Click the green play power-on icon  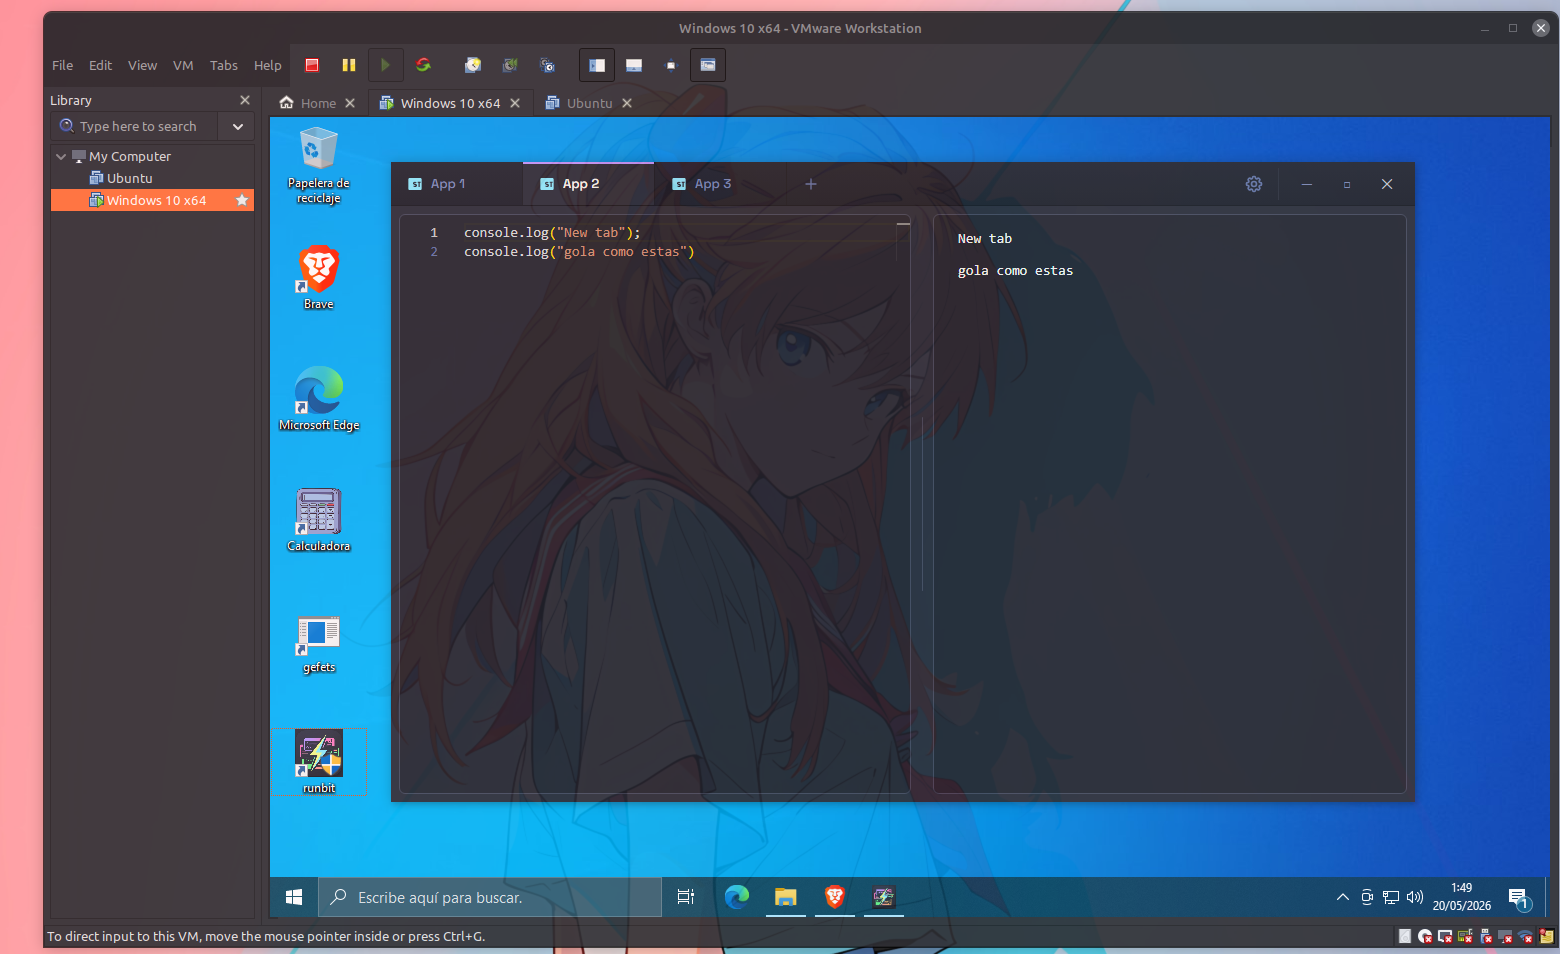[385, 65]
